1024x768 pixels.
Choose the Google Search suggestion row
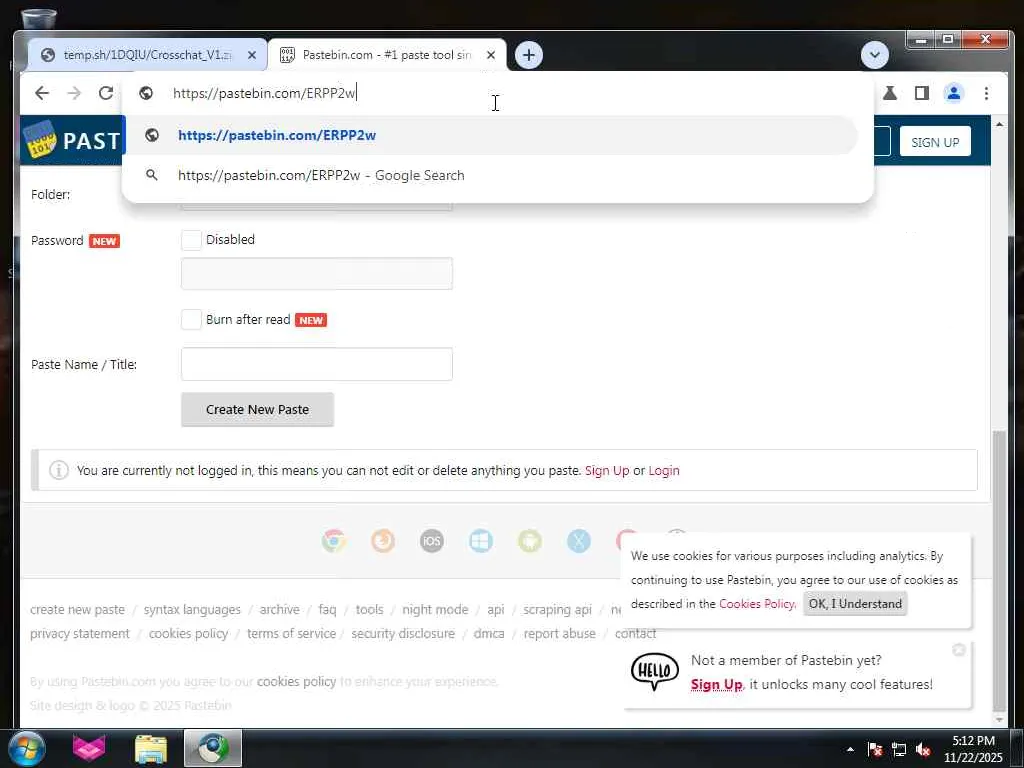[x=490, y=175]
